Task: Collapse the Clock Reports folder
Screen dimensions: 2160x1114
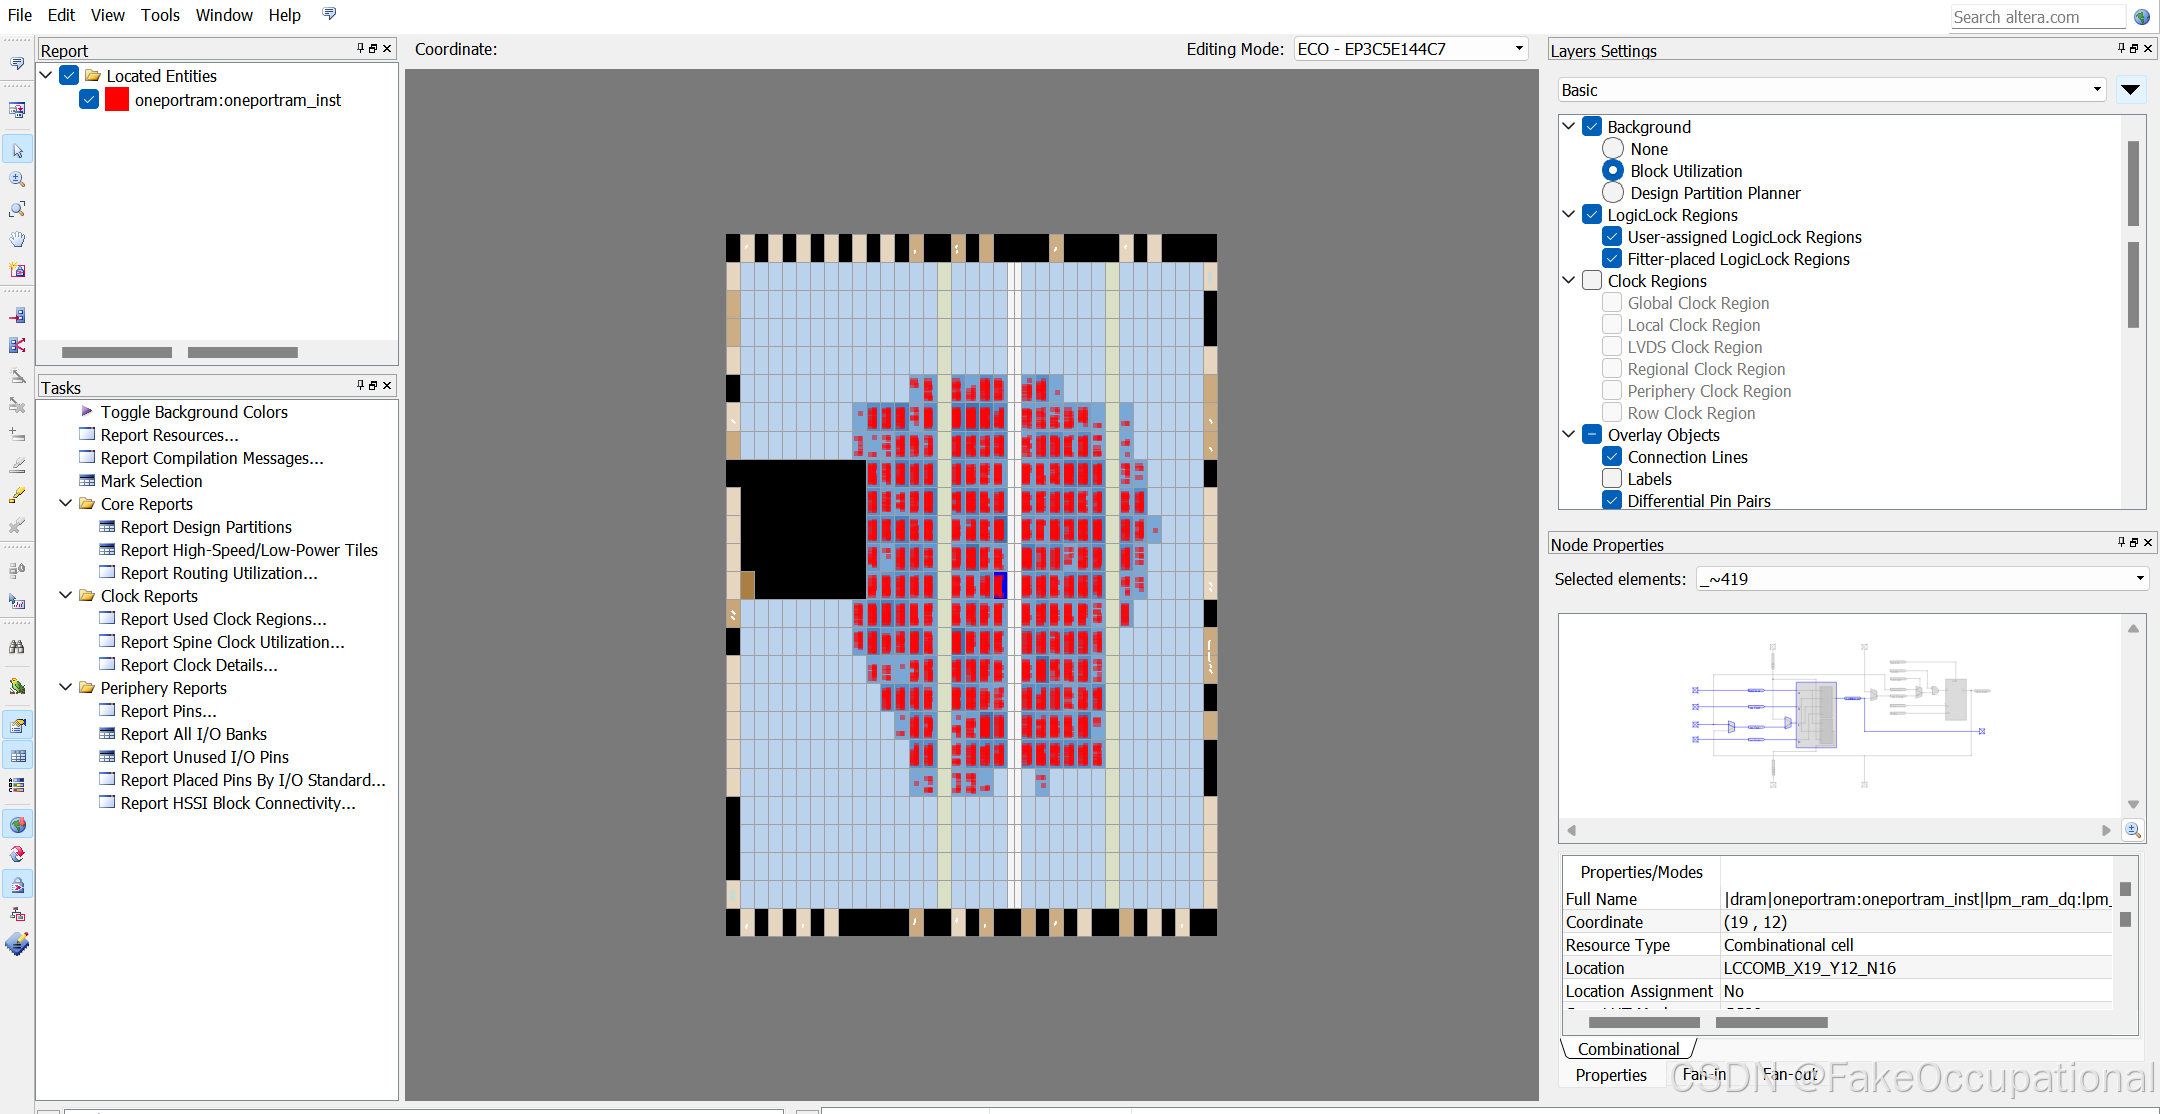Action: pos(66,596)
